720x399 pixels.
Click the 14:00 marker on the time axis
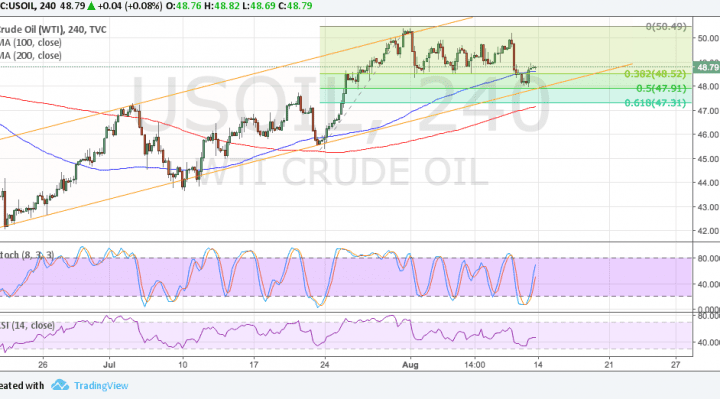click(474, 365)
